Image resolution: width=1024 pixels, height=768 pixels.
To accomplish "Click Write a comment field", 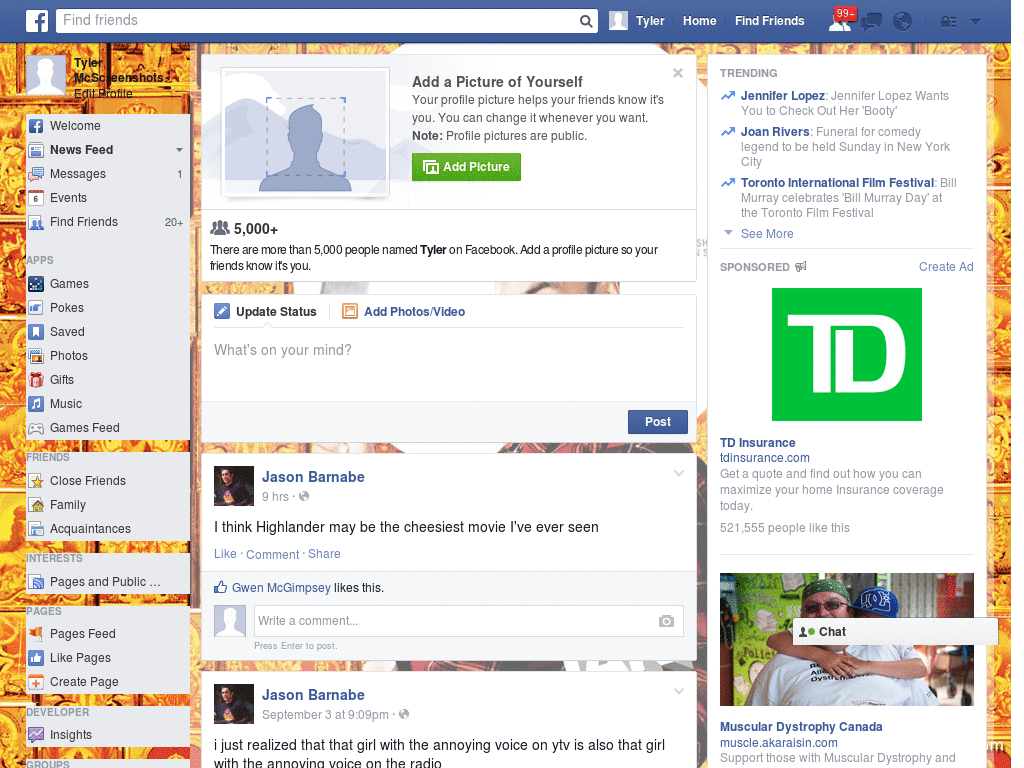I will click(468, 621).
